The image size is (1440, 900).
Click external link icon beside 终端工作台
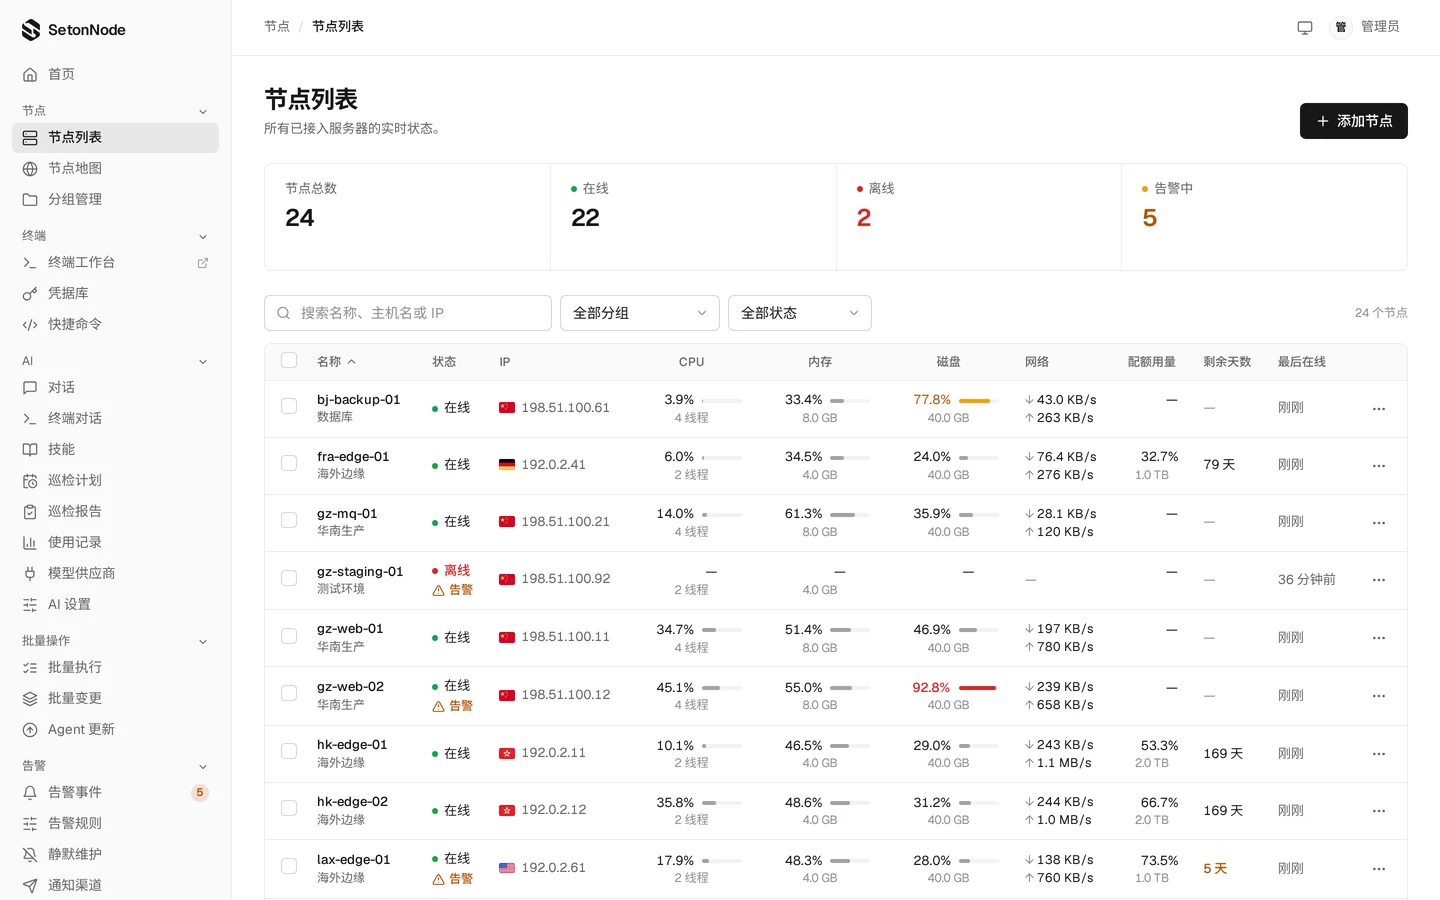[203, 263]
